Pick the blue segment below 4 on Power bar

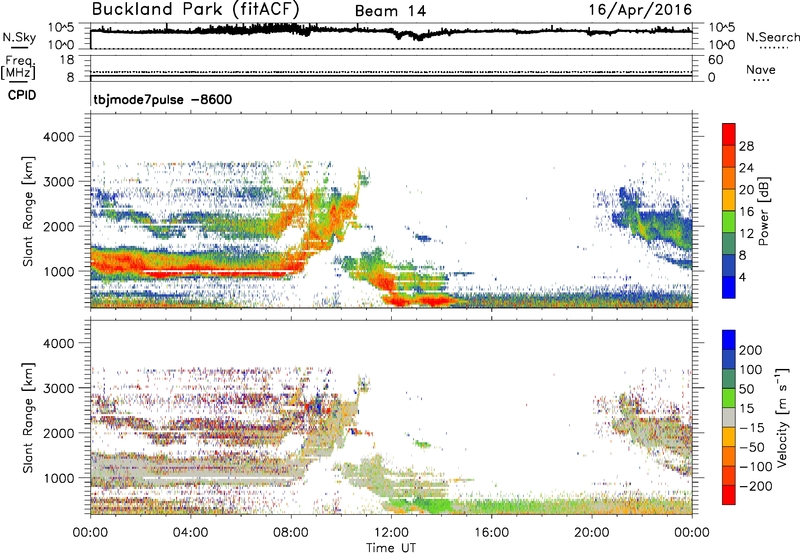[729, 288]
